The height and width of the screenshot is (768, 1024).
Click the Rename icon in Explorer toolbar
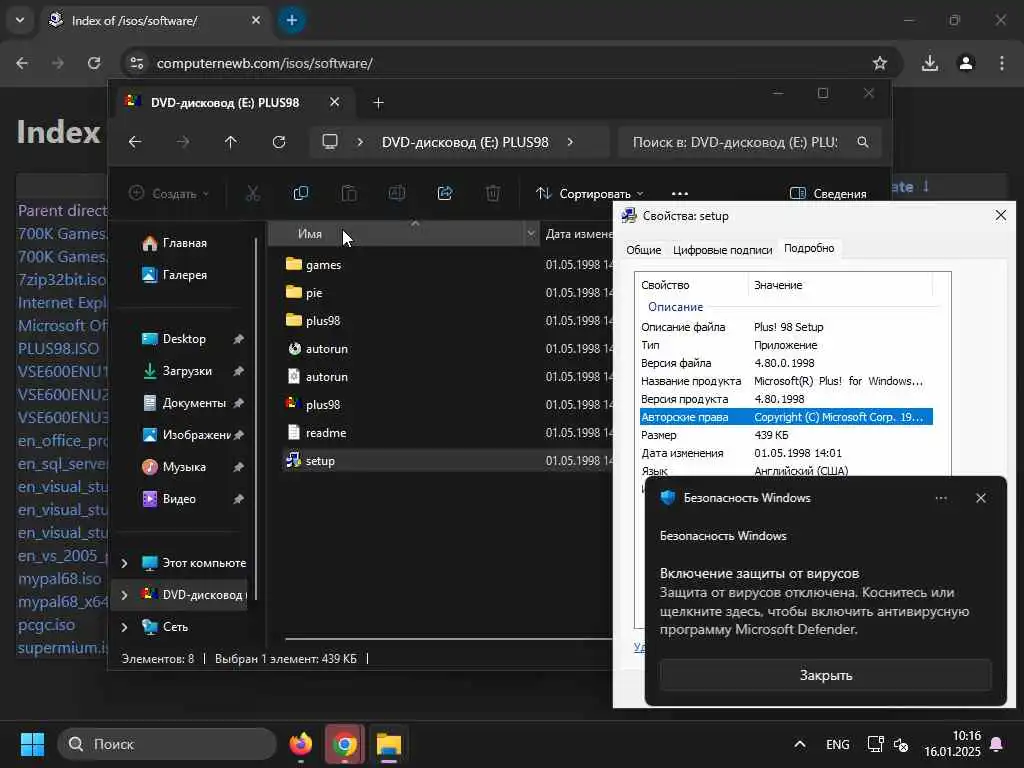pos(397,193)
